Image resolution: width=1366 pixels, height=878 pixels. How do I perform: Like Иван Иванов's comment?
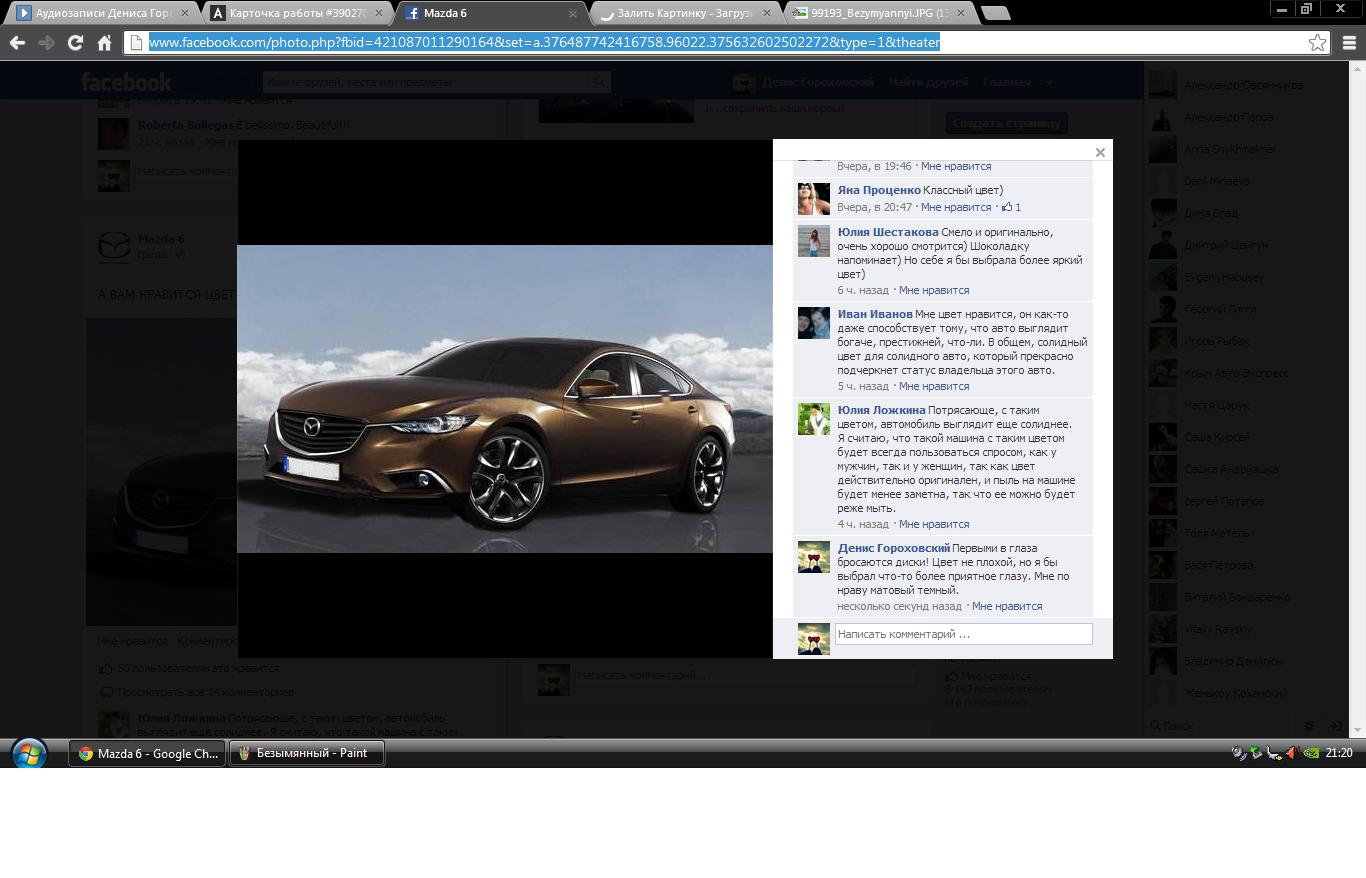934,386
